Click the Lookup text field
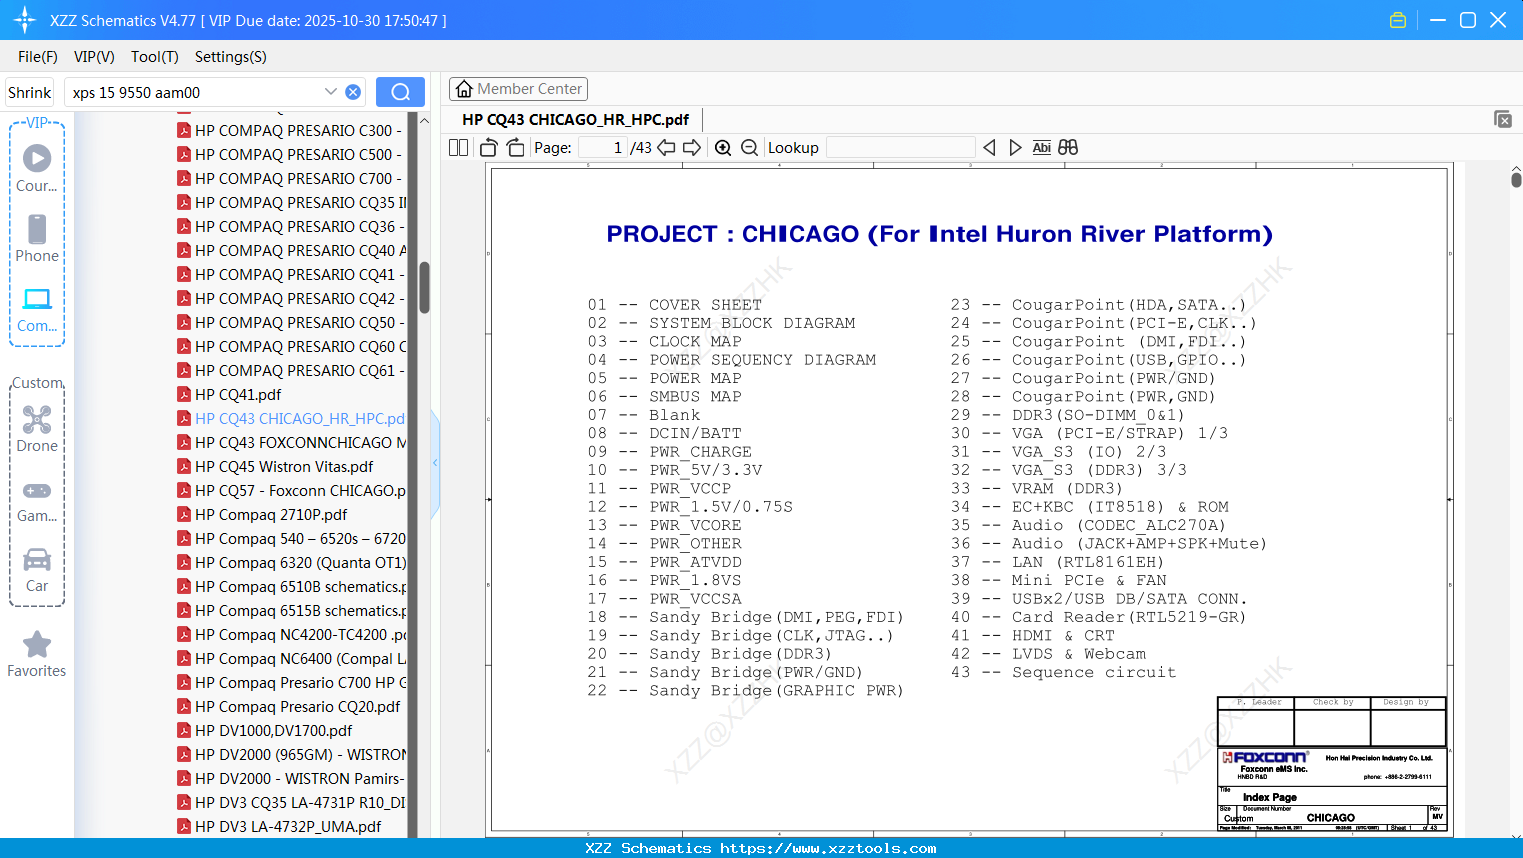This screenshot has height=858, width=1523. 900,147
